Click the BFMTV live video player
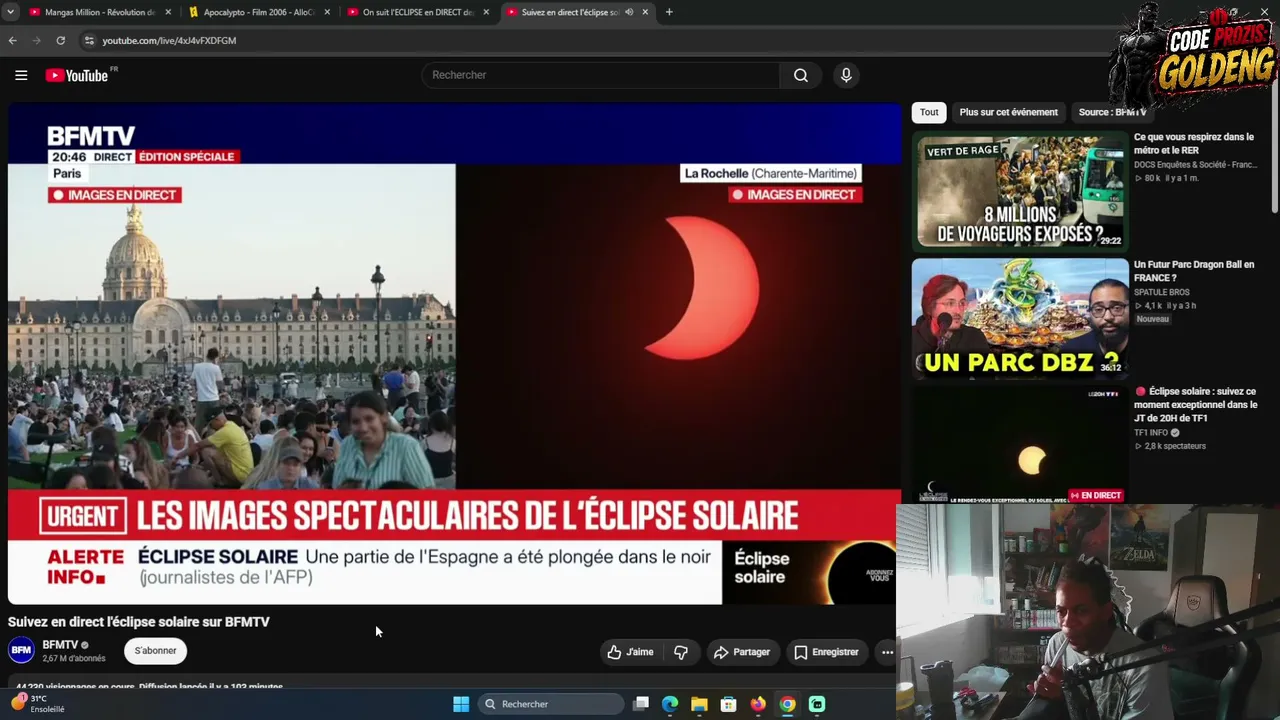 [x=455, y=354]
